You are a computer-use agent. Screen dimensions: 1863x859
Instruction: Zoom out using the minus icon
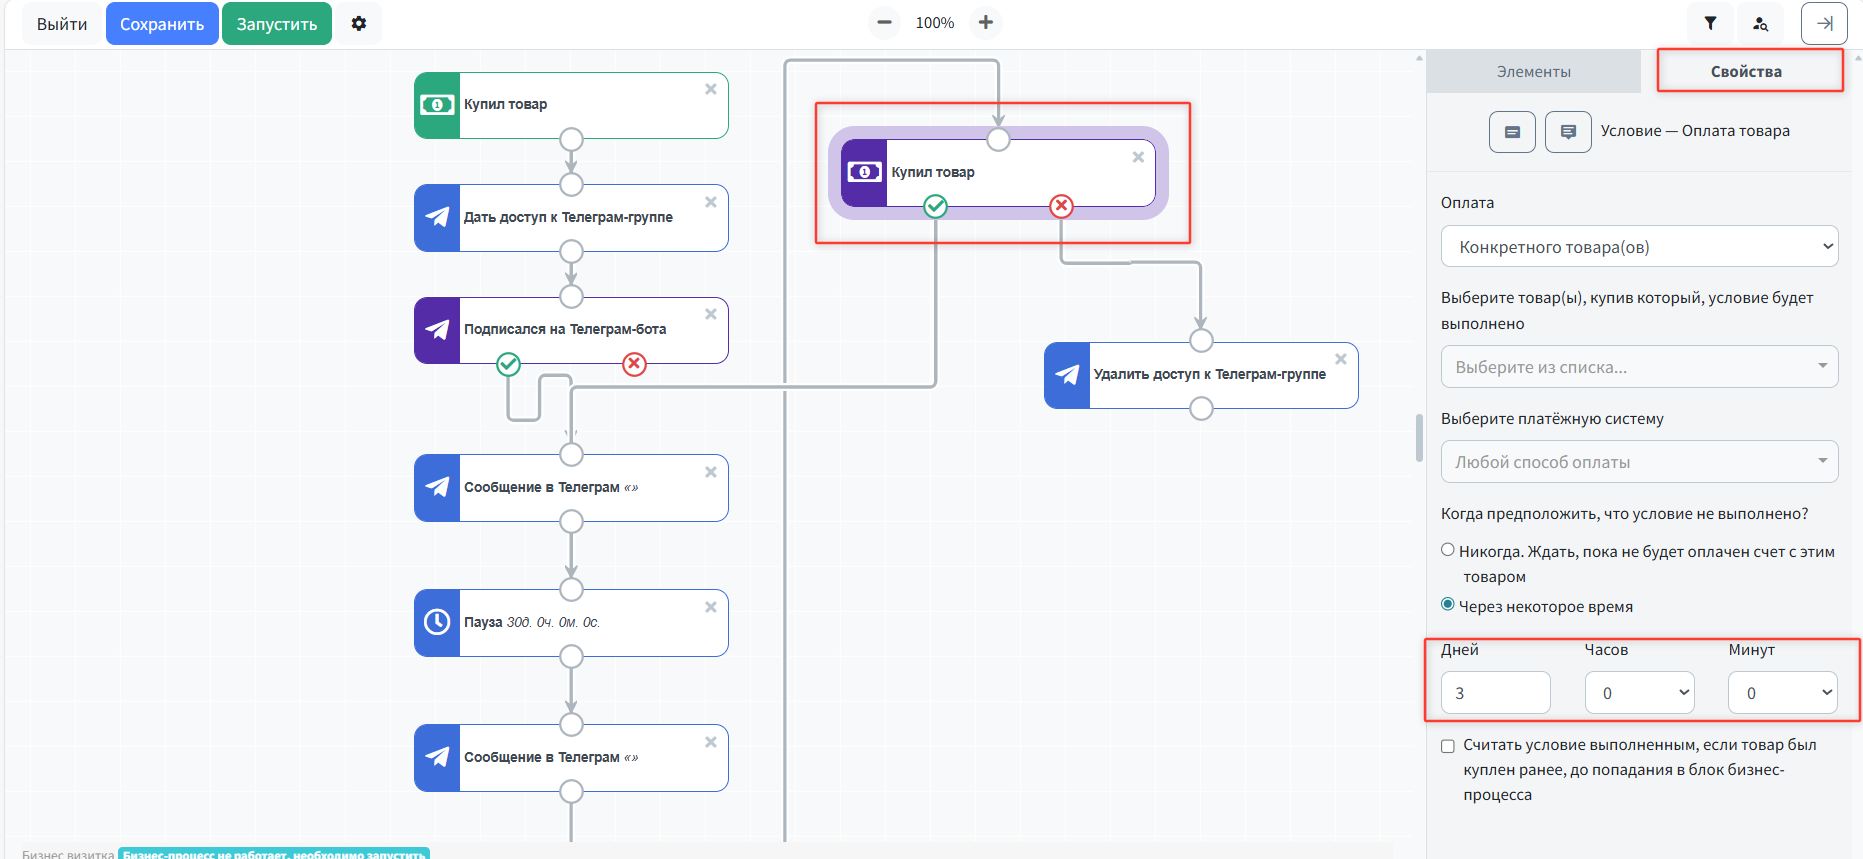point(884,22)
